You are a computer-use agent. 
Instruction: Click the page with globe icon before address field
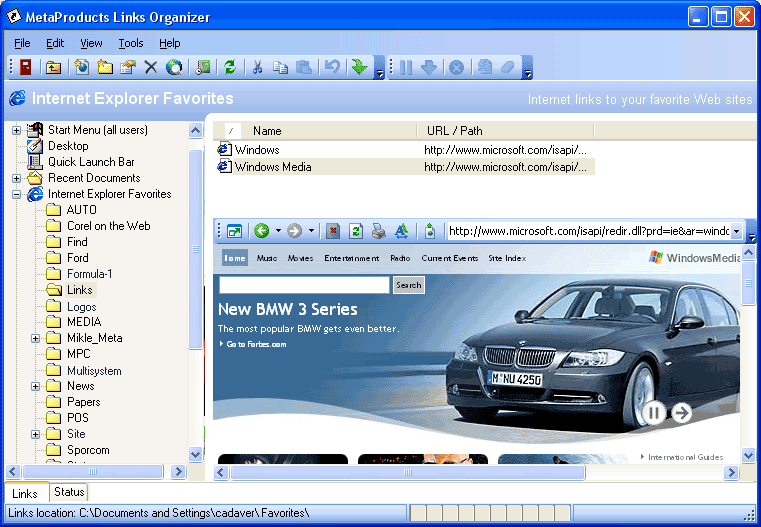click(x=430, y=231)
